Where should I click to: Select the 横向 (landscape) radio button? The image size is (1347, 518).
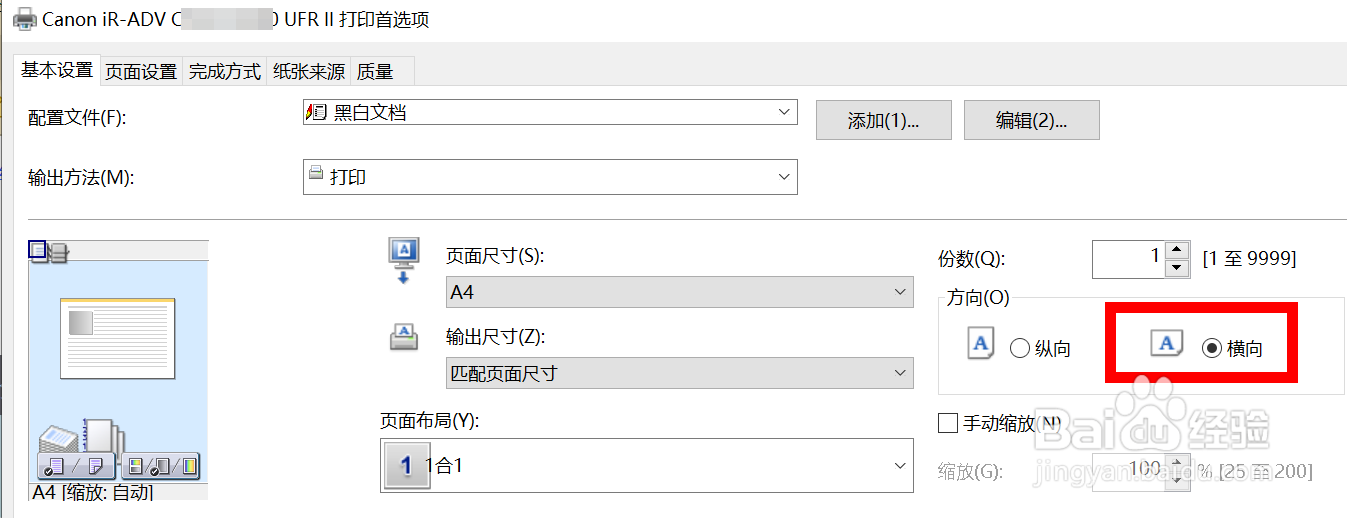pyautogui.click(x=1212, y=349)
